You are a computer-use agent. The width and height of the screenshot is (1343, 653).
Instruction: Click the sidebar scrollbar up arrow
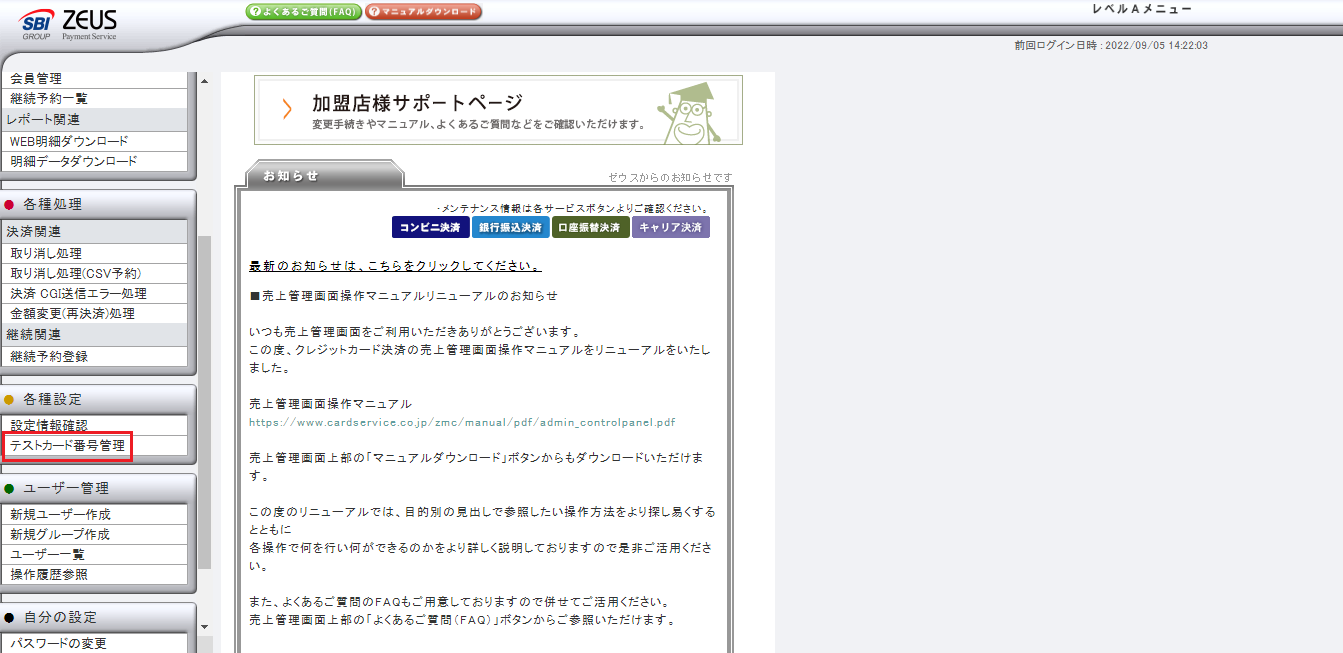pyautogui.click(x=204, y=82)
